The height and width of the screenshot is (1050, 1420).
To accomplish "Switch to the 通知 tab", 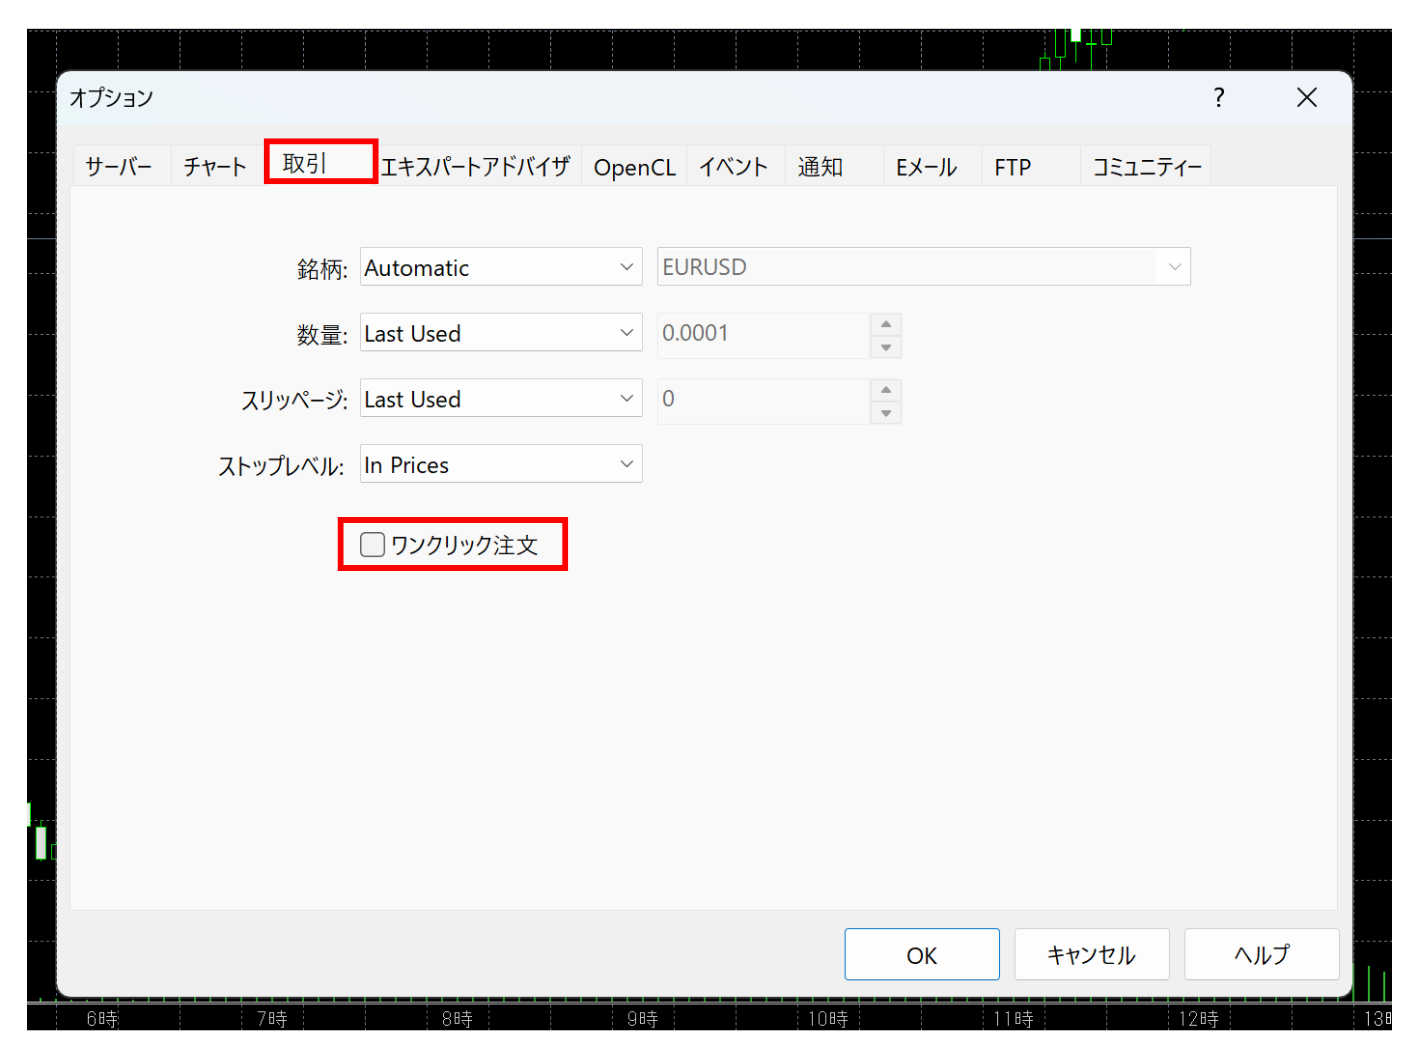I will (820, 166).
